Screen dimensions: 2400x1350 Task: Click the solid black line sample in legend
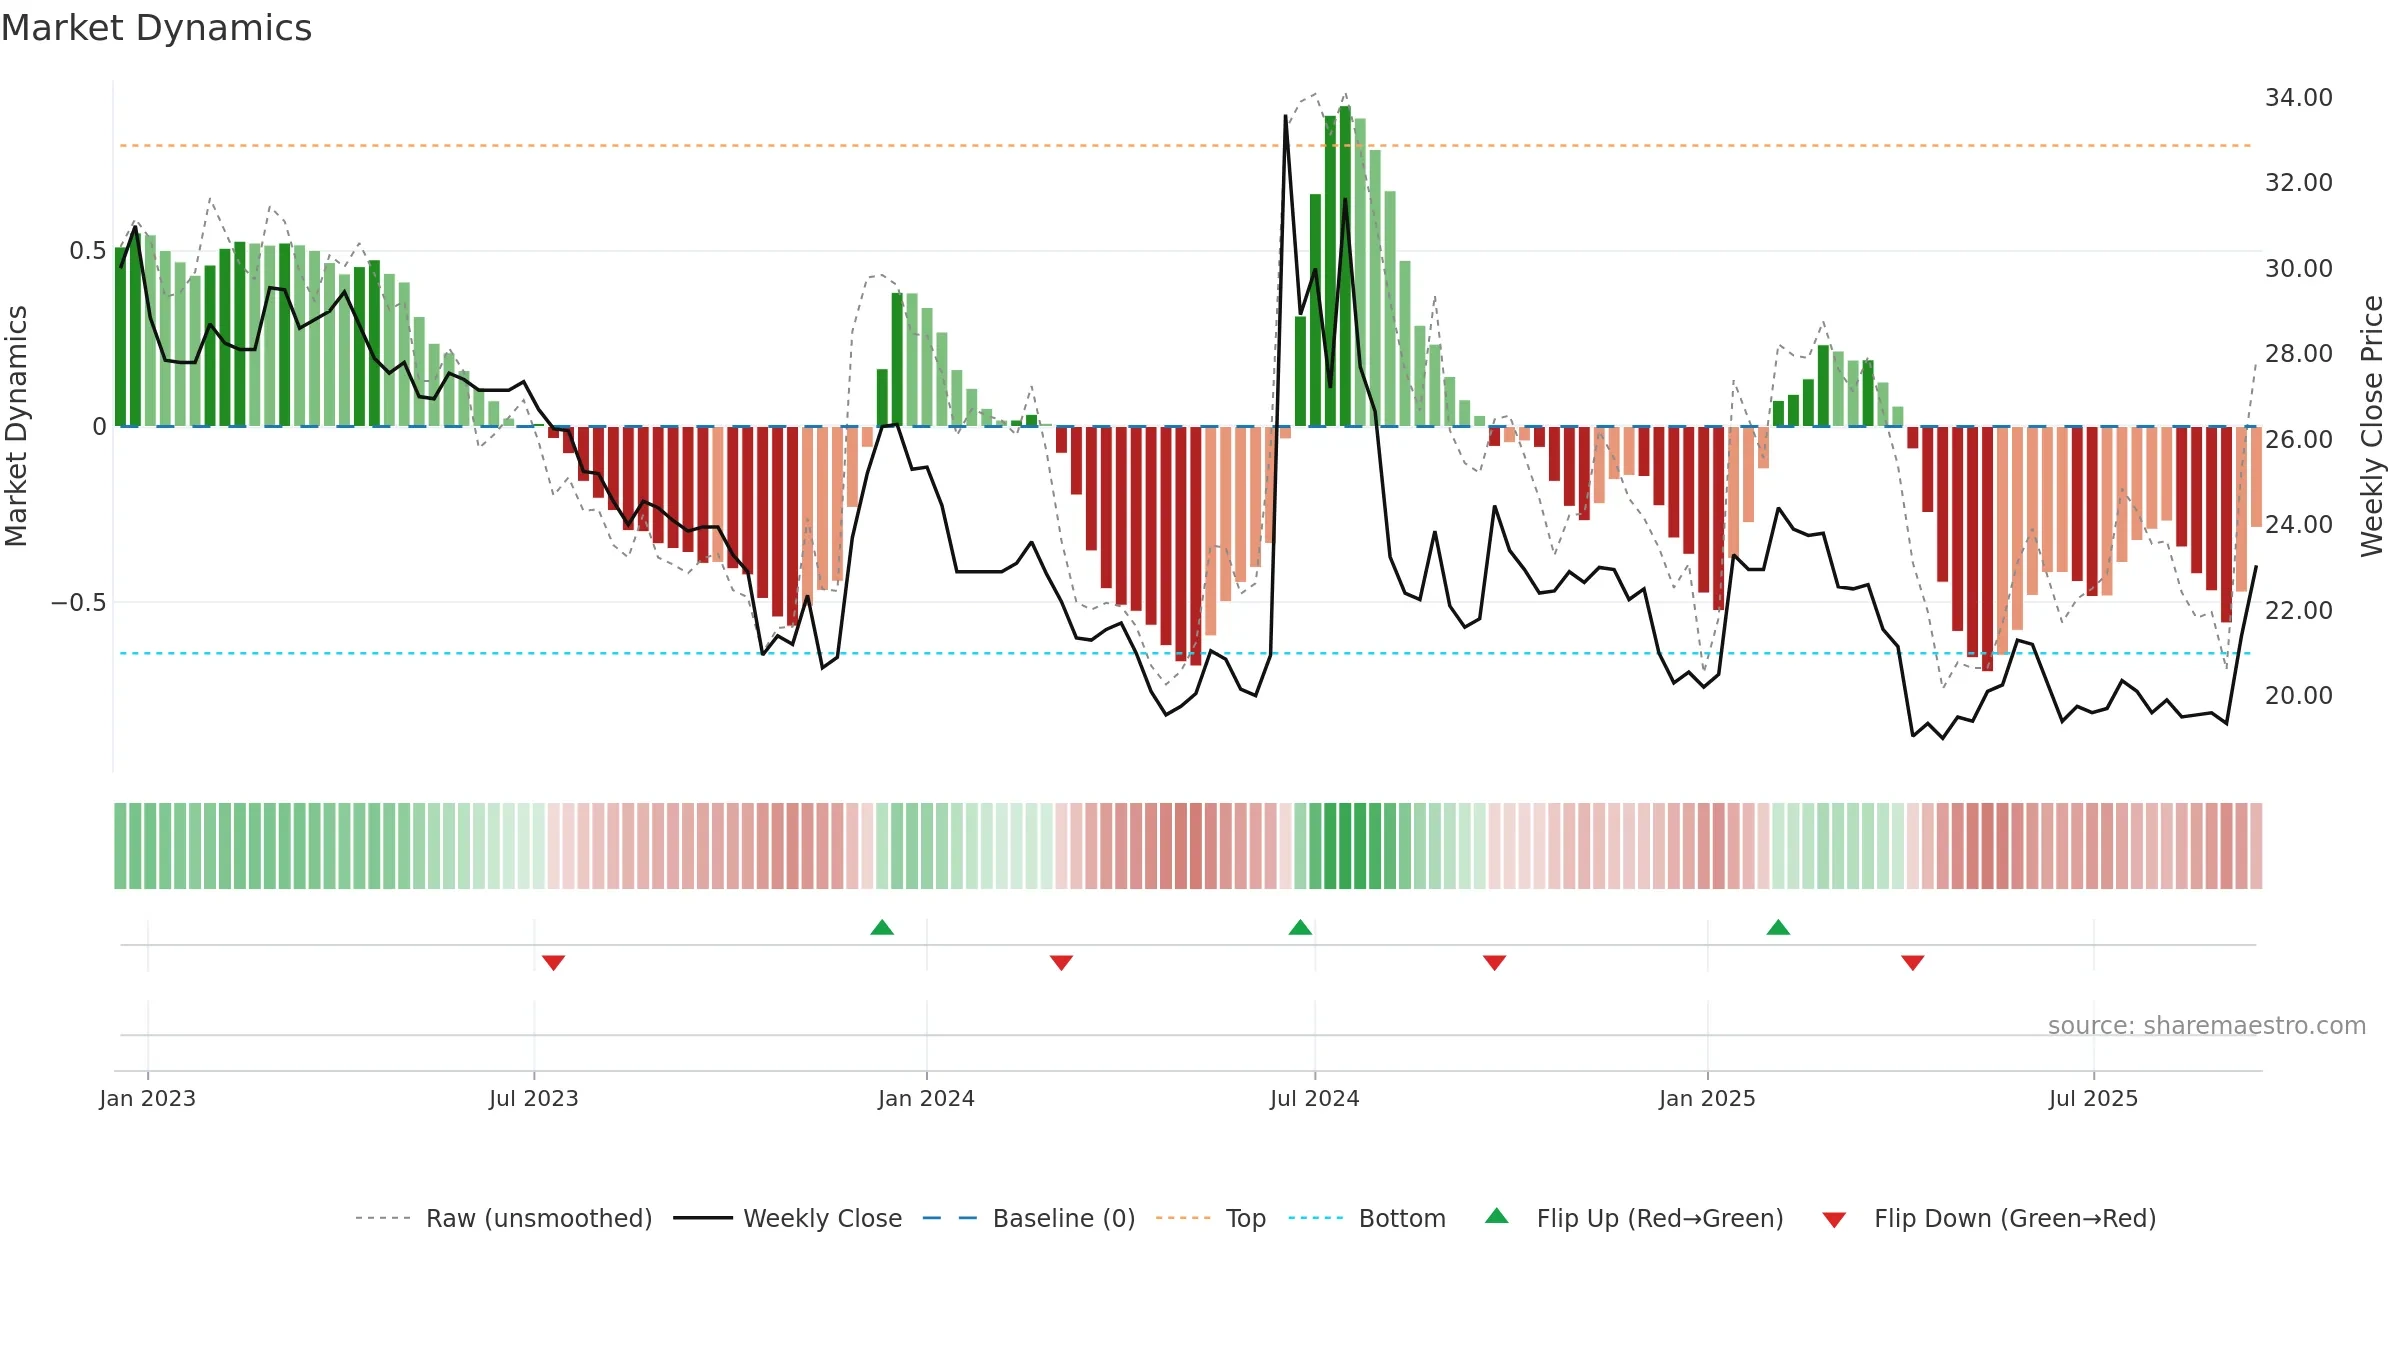click(x=702, y=1218)
